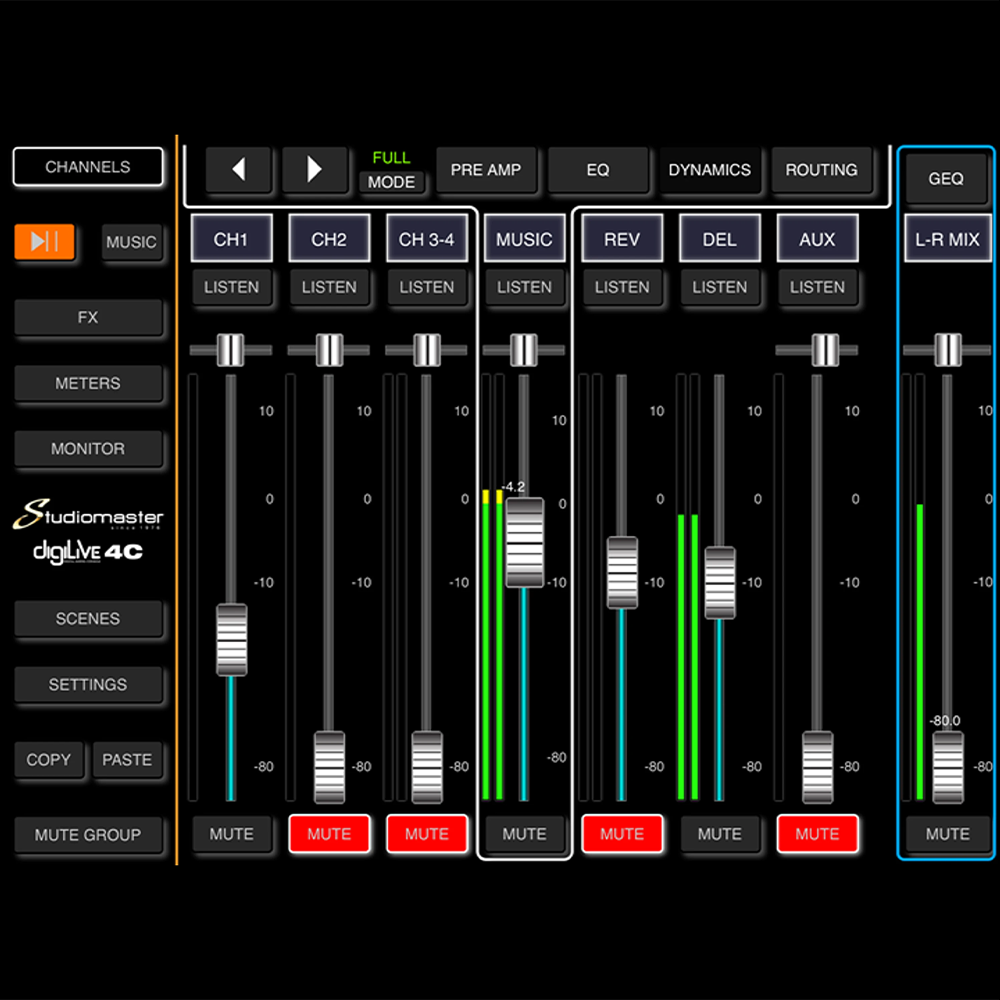Select the MUSIC channel strip header

[x=524, y=239]
